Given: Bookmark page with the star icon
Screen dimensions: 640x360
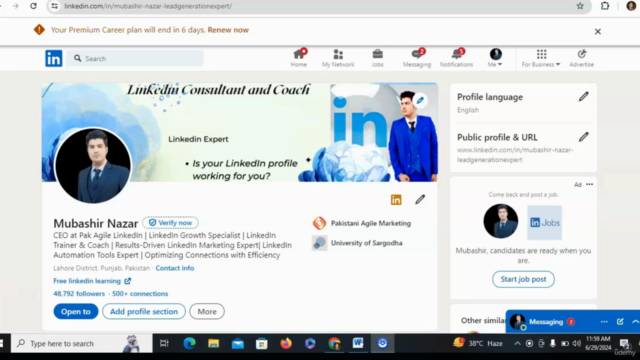Looking at the screenshot, I should (580, 6).
